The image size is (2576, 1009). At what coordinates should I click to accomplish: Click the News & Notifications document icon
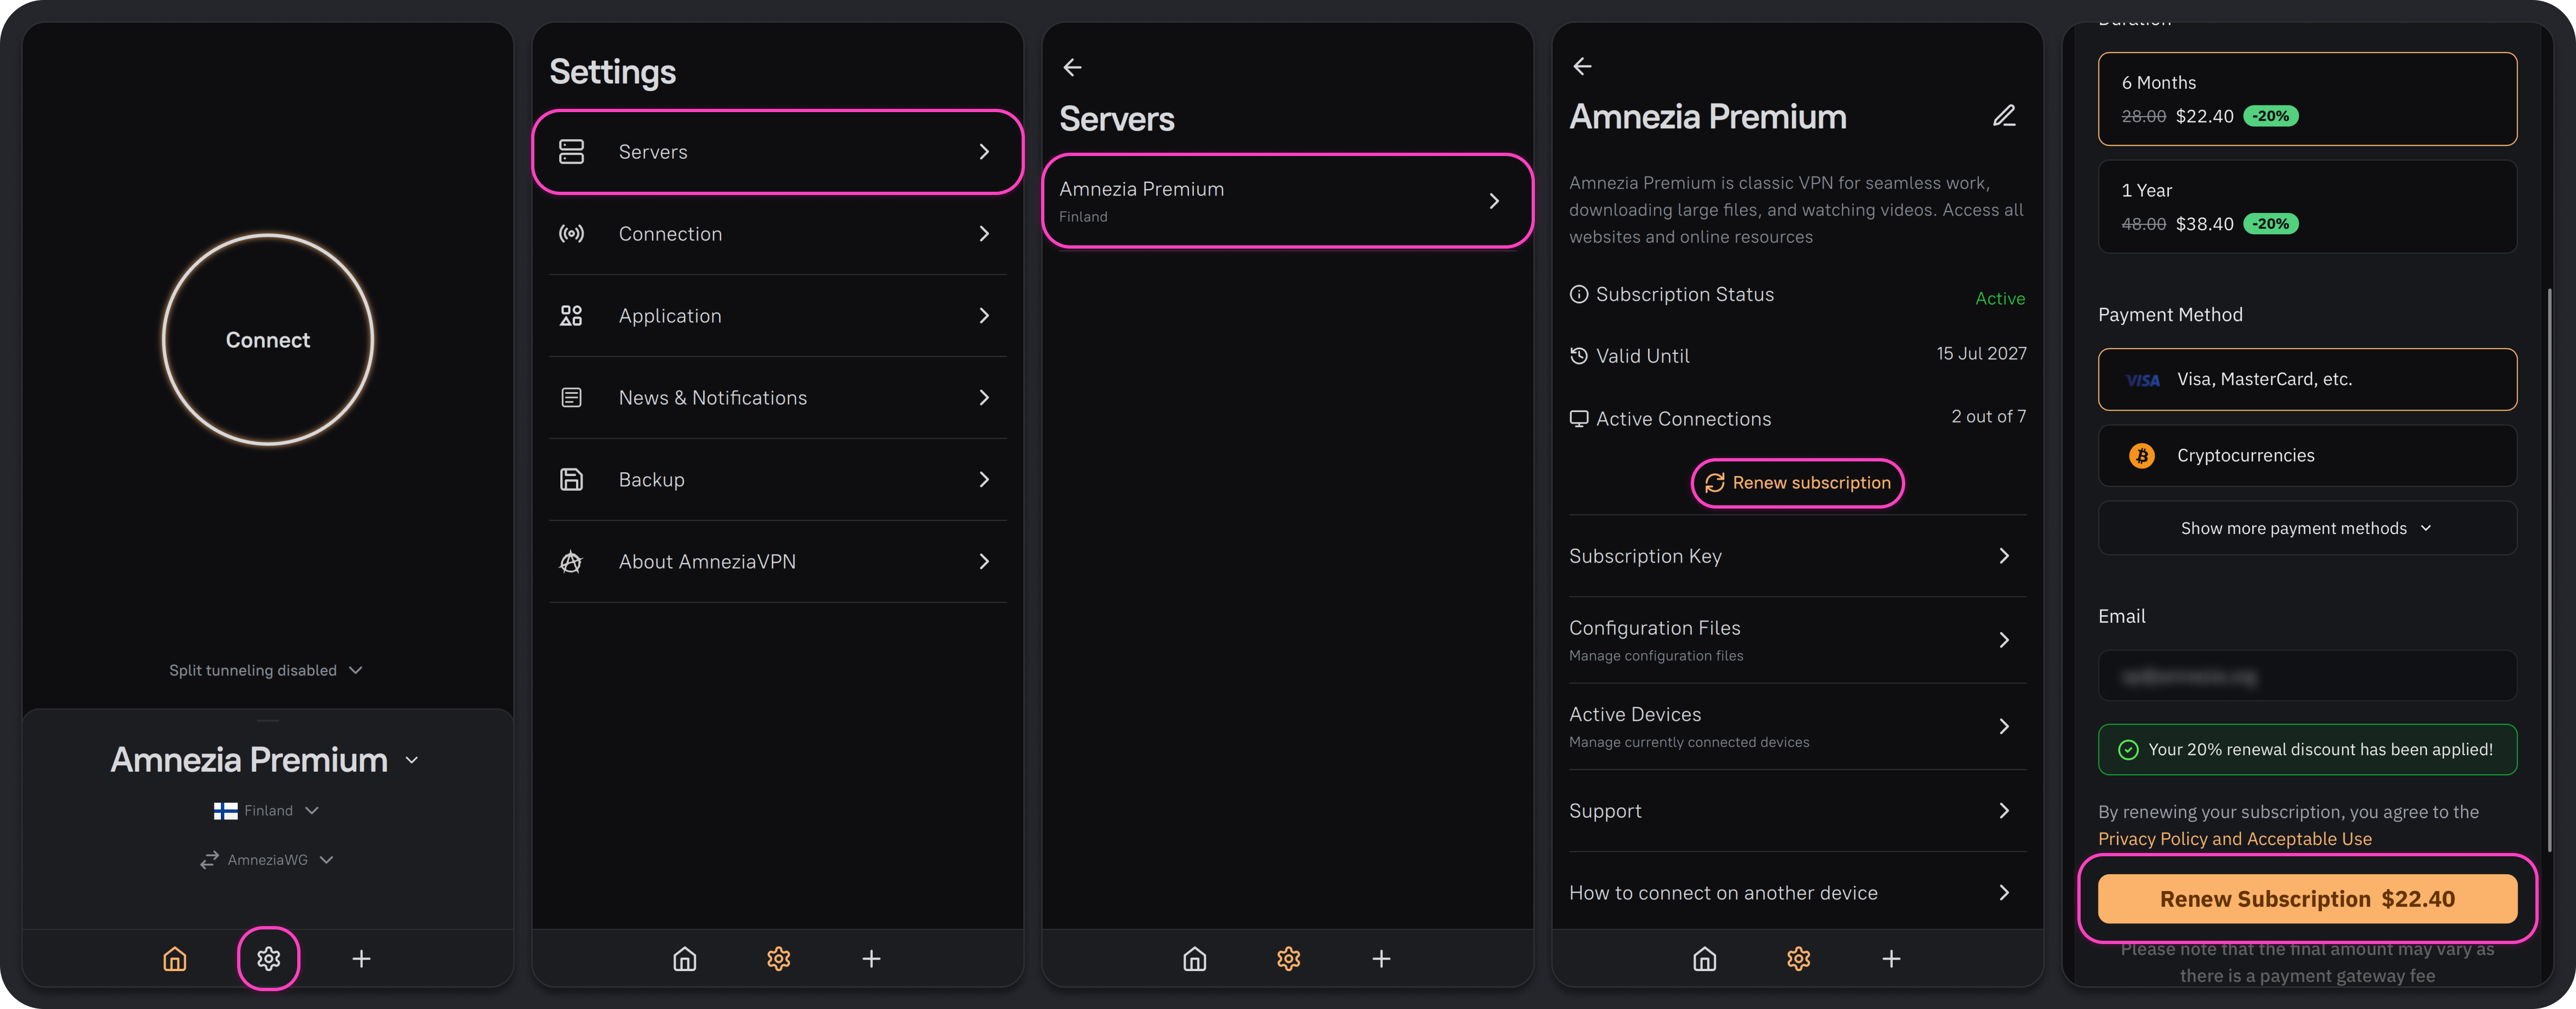tap(571, 398)
